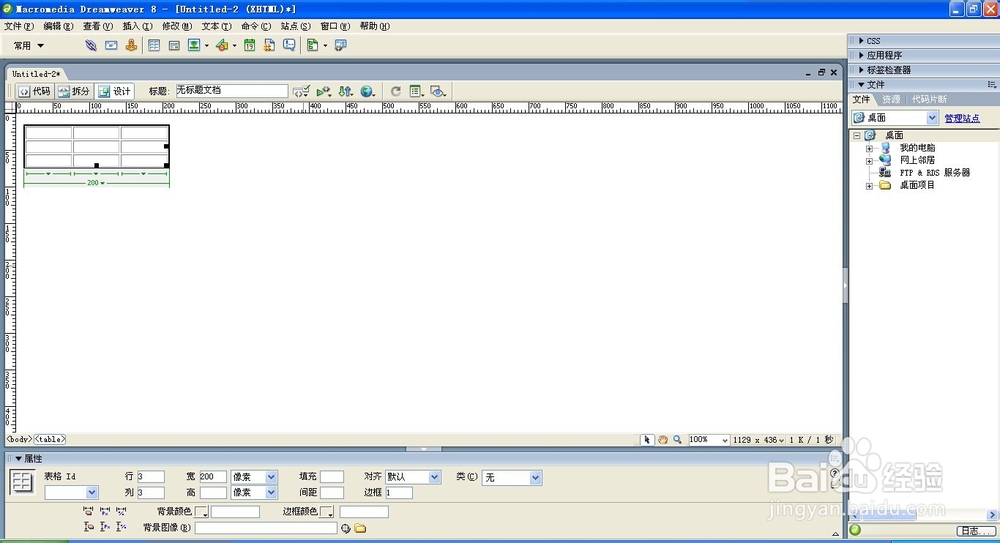Open the Tag Chooser icon
Screen dimensions: 1000x543
click(341, 45)
